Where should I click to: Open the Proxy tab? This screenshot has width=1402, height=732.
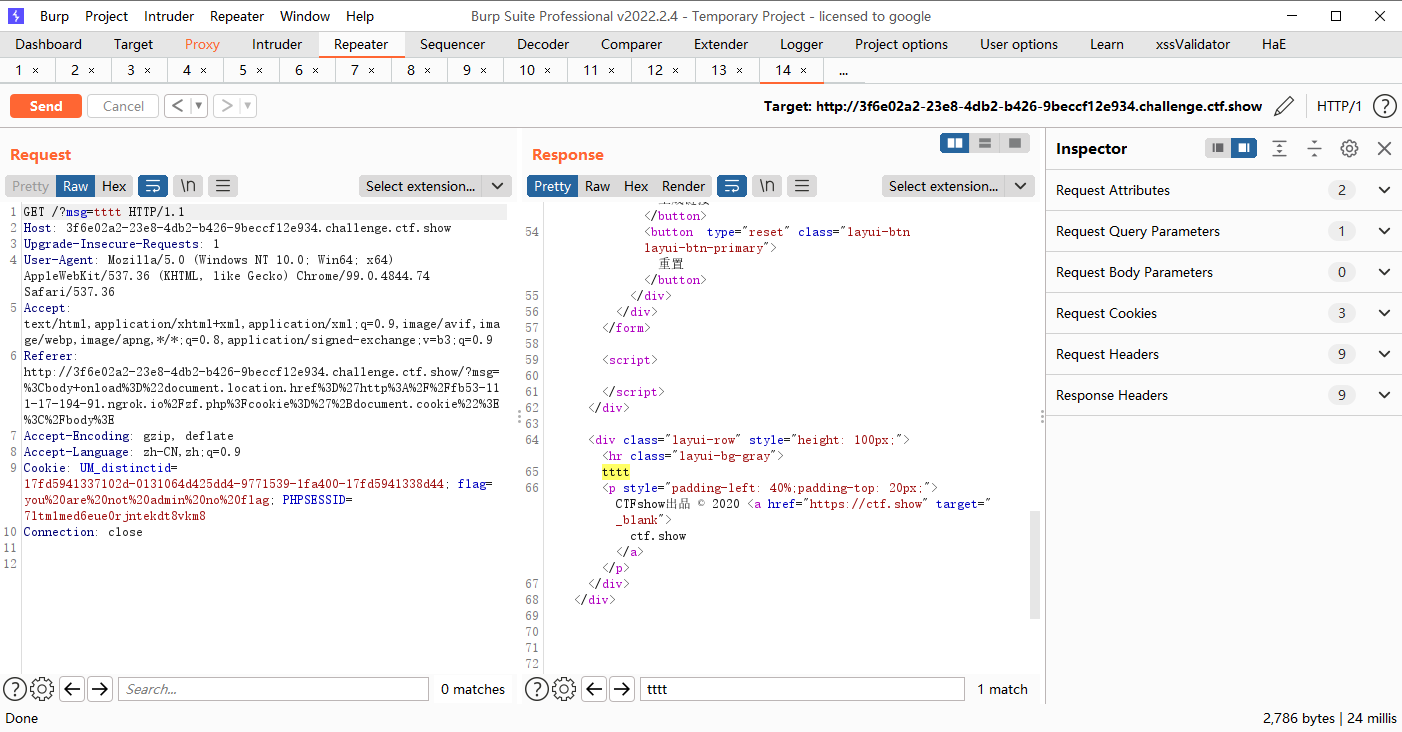pos(202,44)
